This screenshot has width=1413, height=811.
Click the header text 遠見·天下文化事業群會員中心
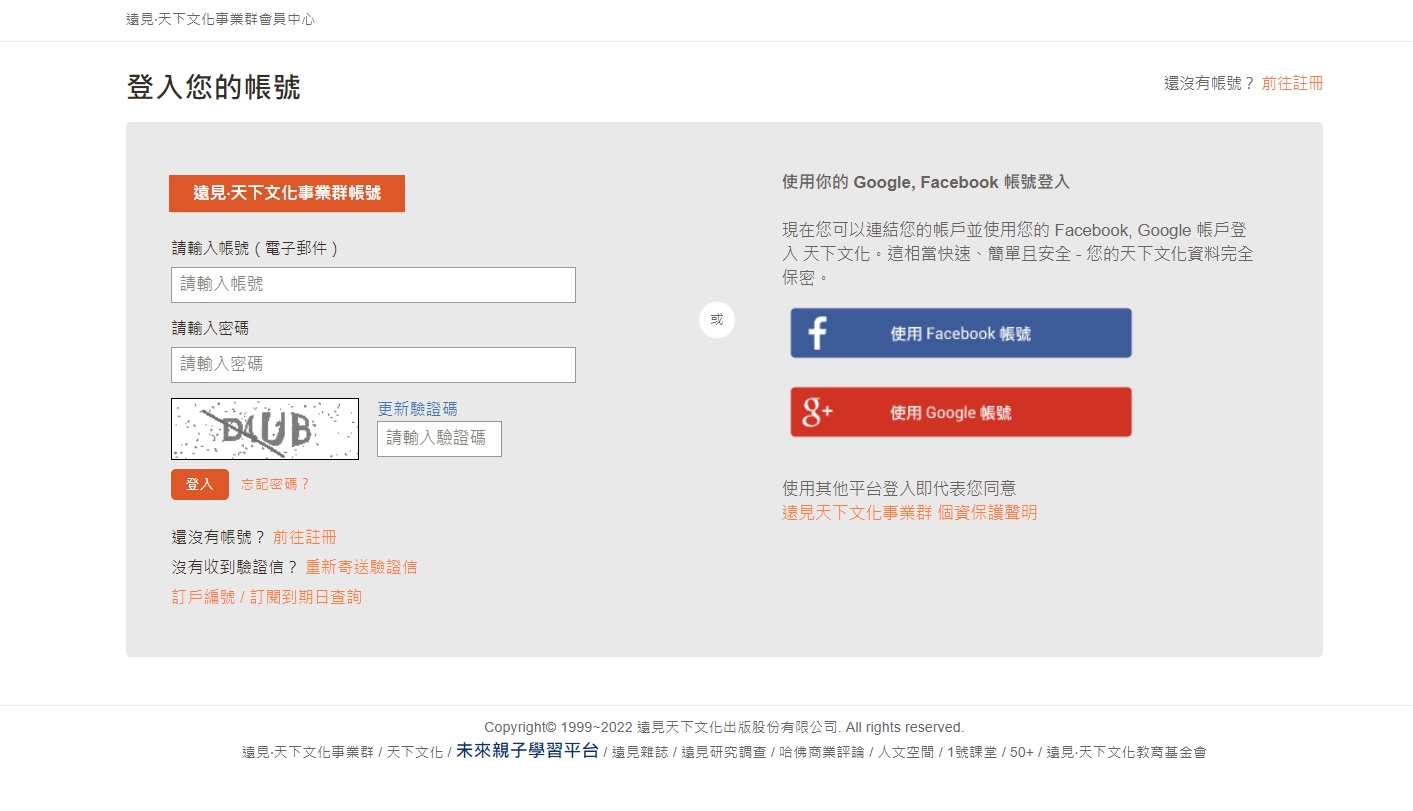coord(220,19)
